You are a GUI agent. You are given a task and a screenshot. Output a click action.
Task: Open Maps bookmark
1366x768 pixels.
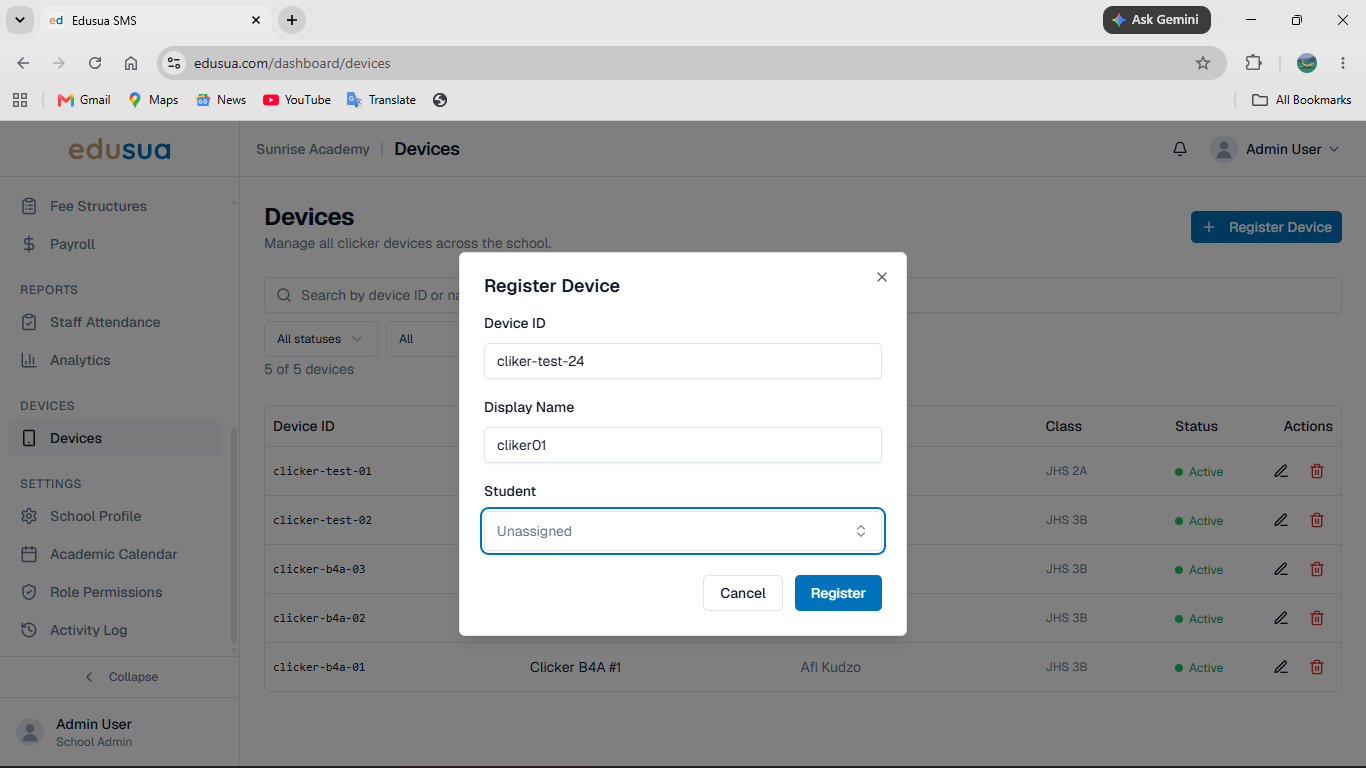pyautogui.click(x=153, y=100)
